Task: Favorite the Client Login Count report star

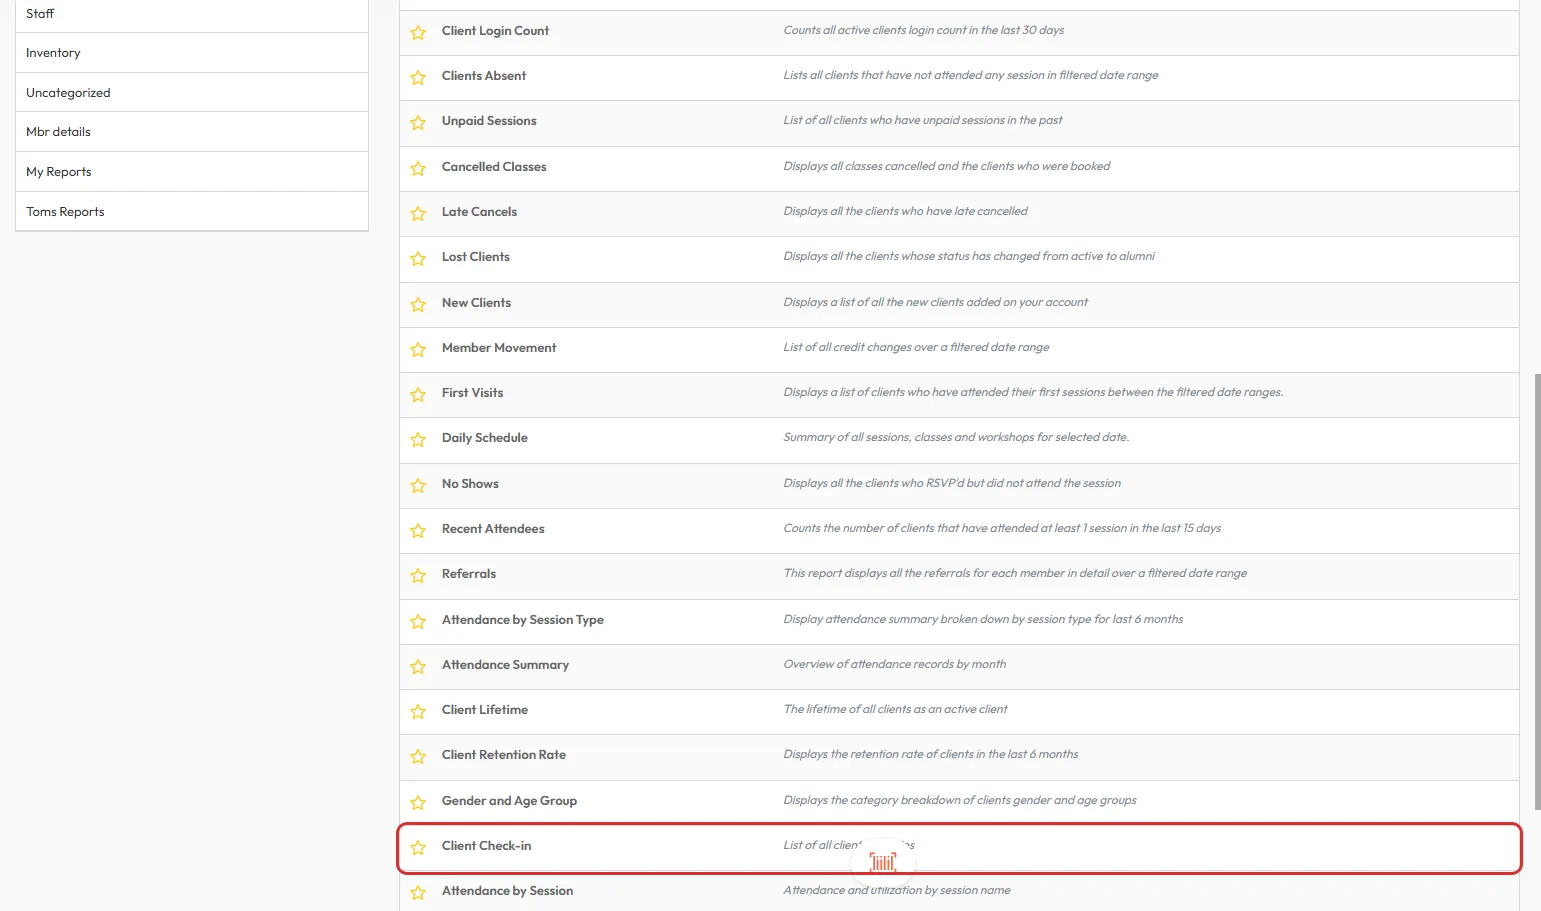Action: coord(418,32)
